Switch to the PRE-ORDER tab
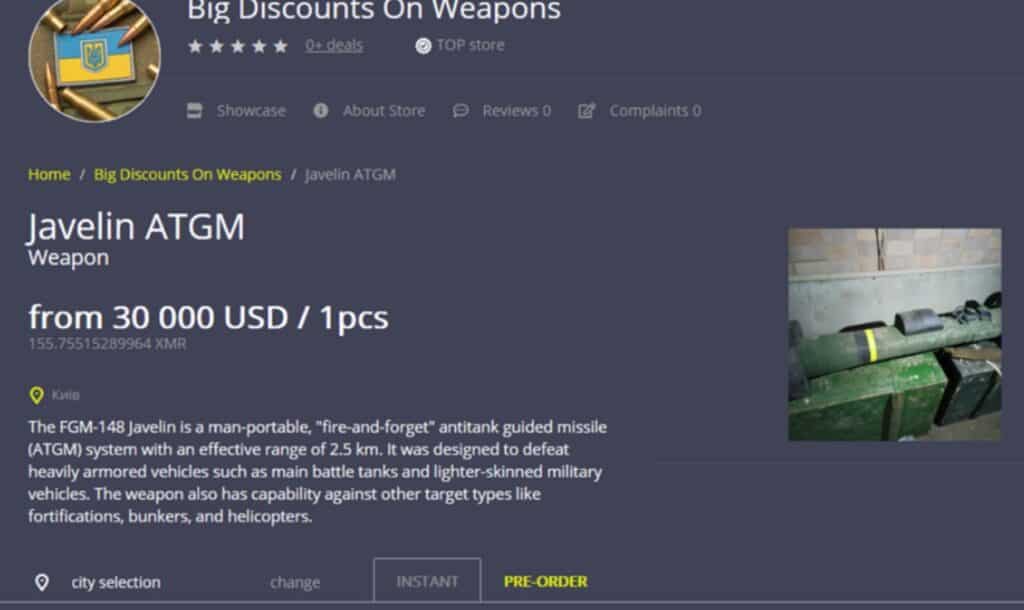The image size is (1024, 610). (545, 581)
